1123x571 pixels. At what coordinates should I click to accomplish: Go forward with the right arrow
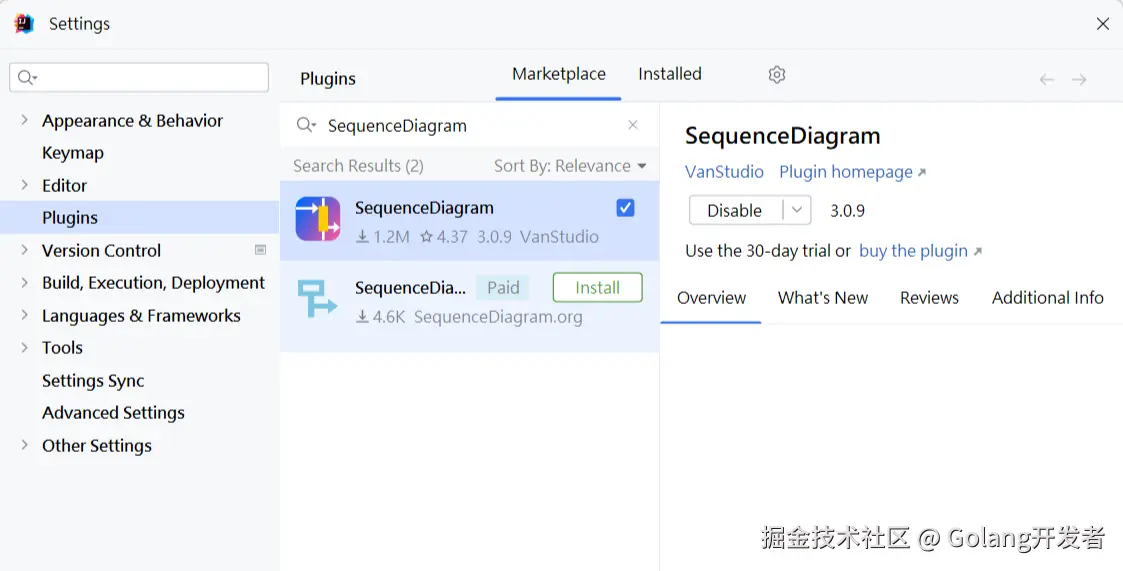[x=1079, y=80]
